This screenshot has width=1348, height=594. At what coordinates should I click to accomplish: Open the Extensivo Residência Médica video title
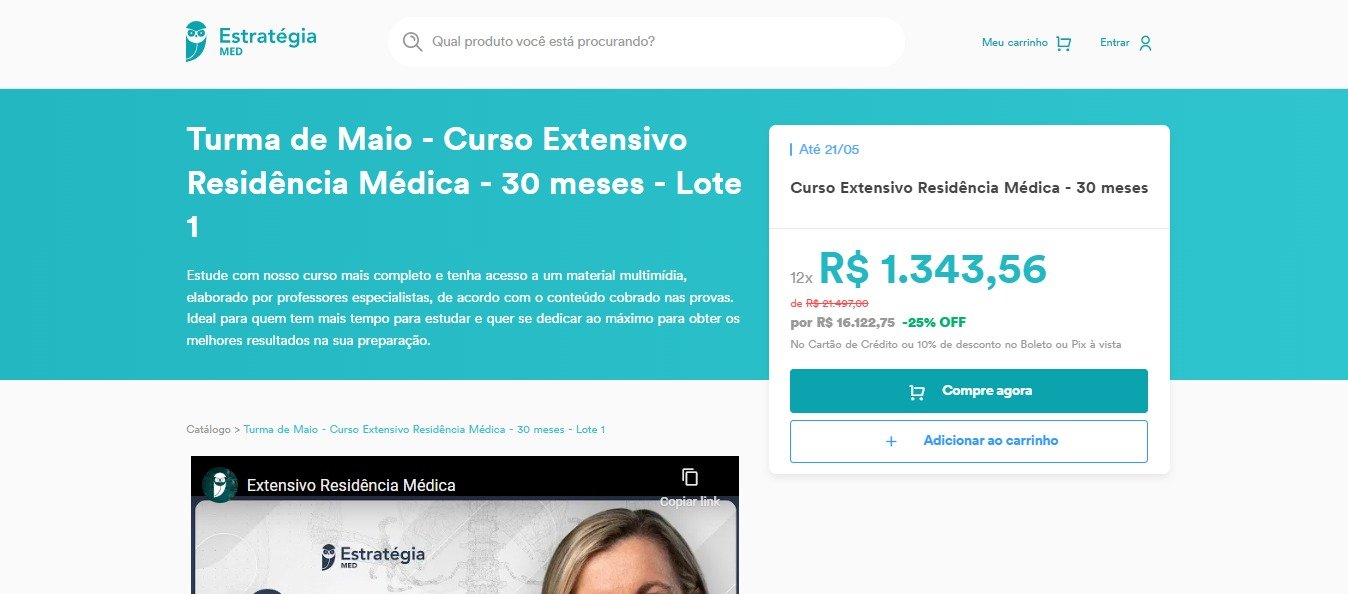pos(351,486)
